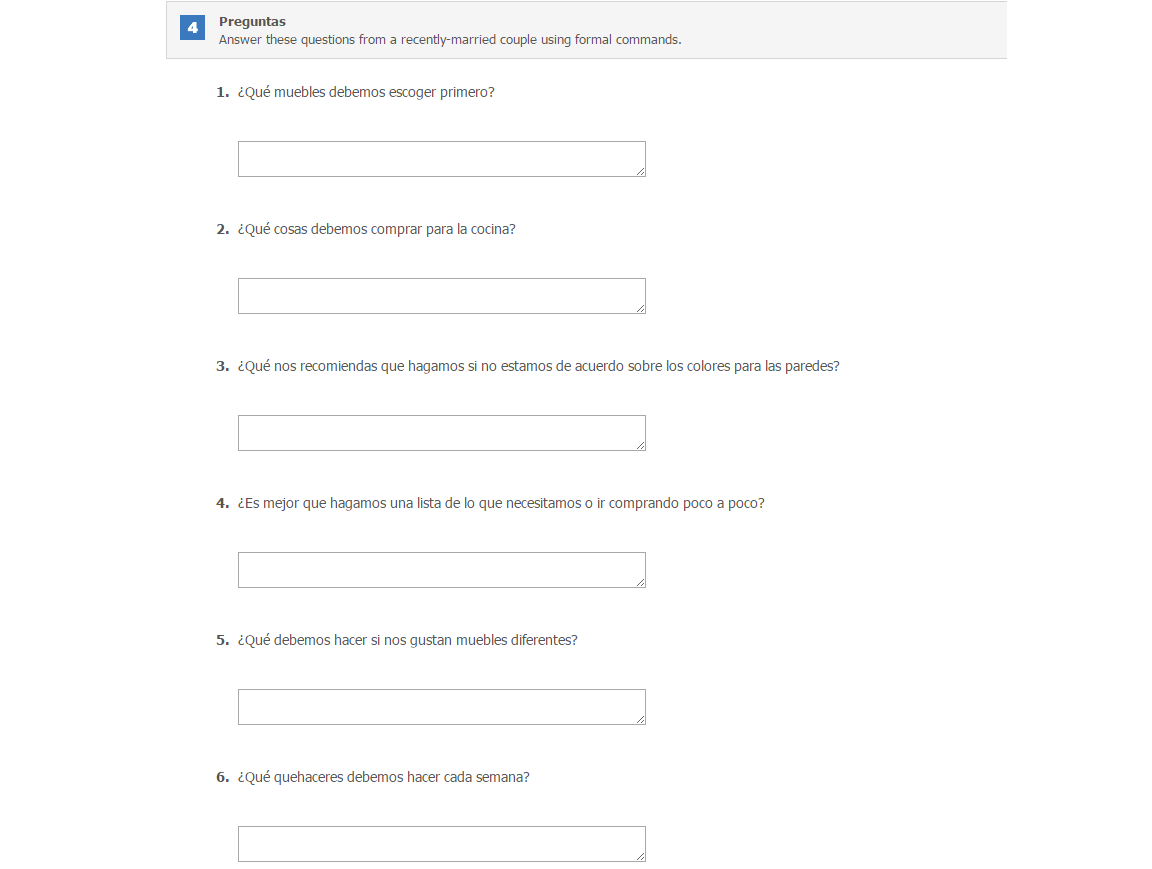Click the resize grip of question 5 textbox
The width and height of the screenshot is (1152, 869).
(x=641, y=719)
